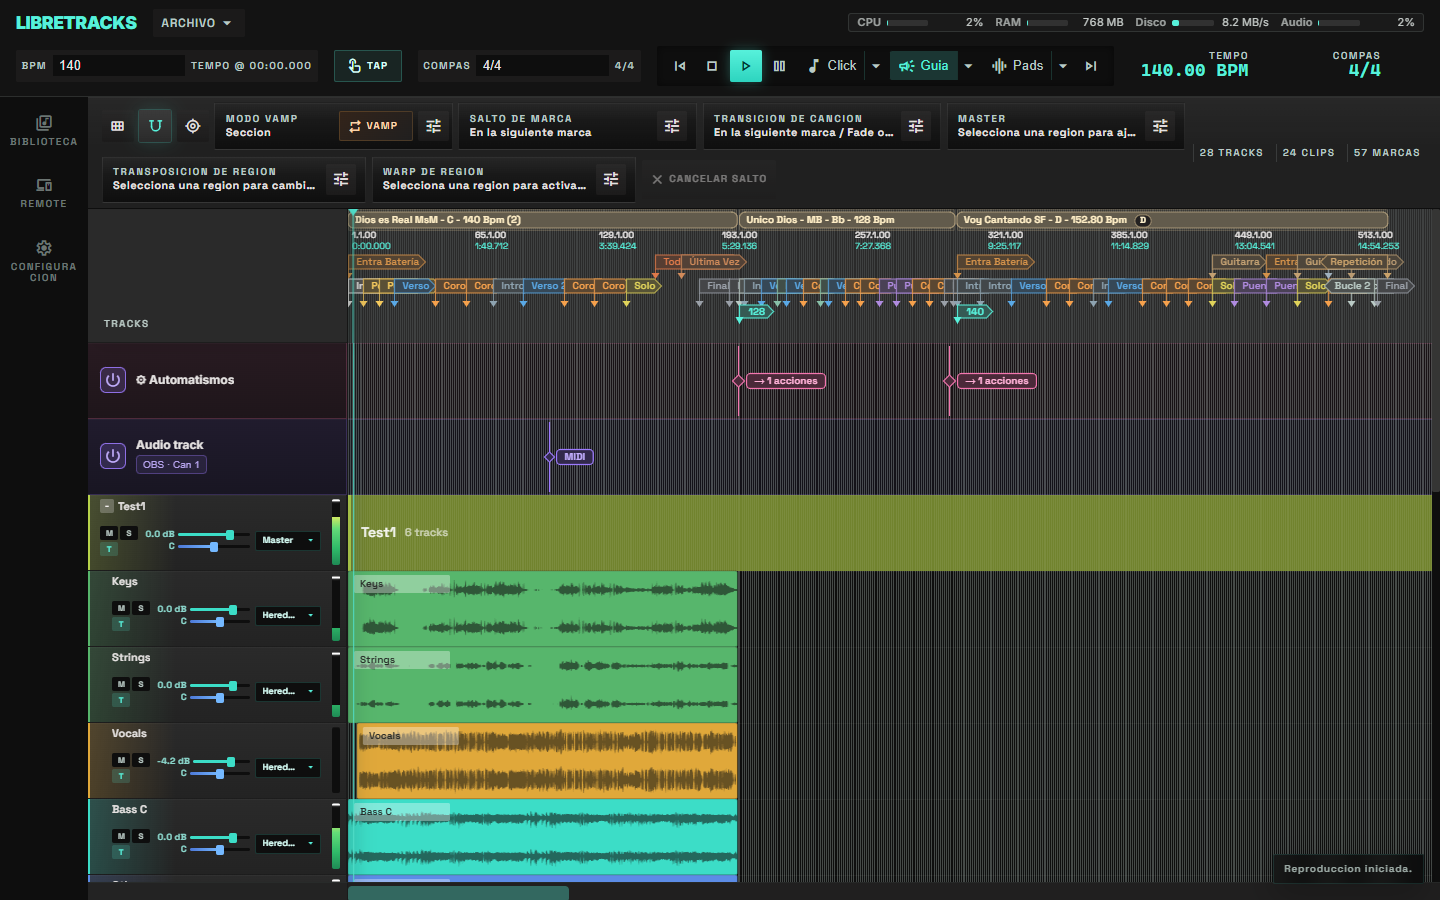Toggle the magnet snap icon
This screenshot has width=1440, height=900.
click(155, 126)
